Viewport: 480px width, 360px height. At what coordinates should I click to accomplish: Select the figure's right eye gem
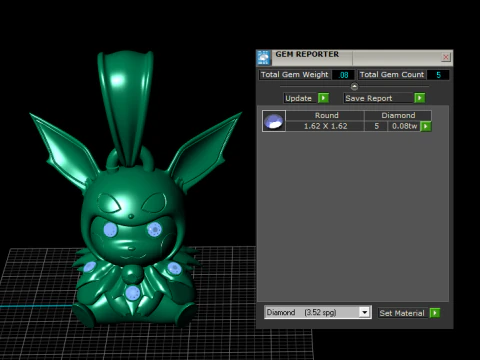pyautogui.click(x=154, y=229)
